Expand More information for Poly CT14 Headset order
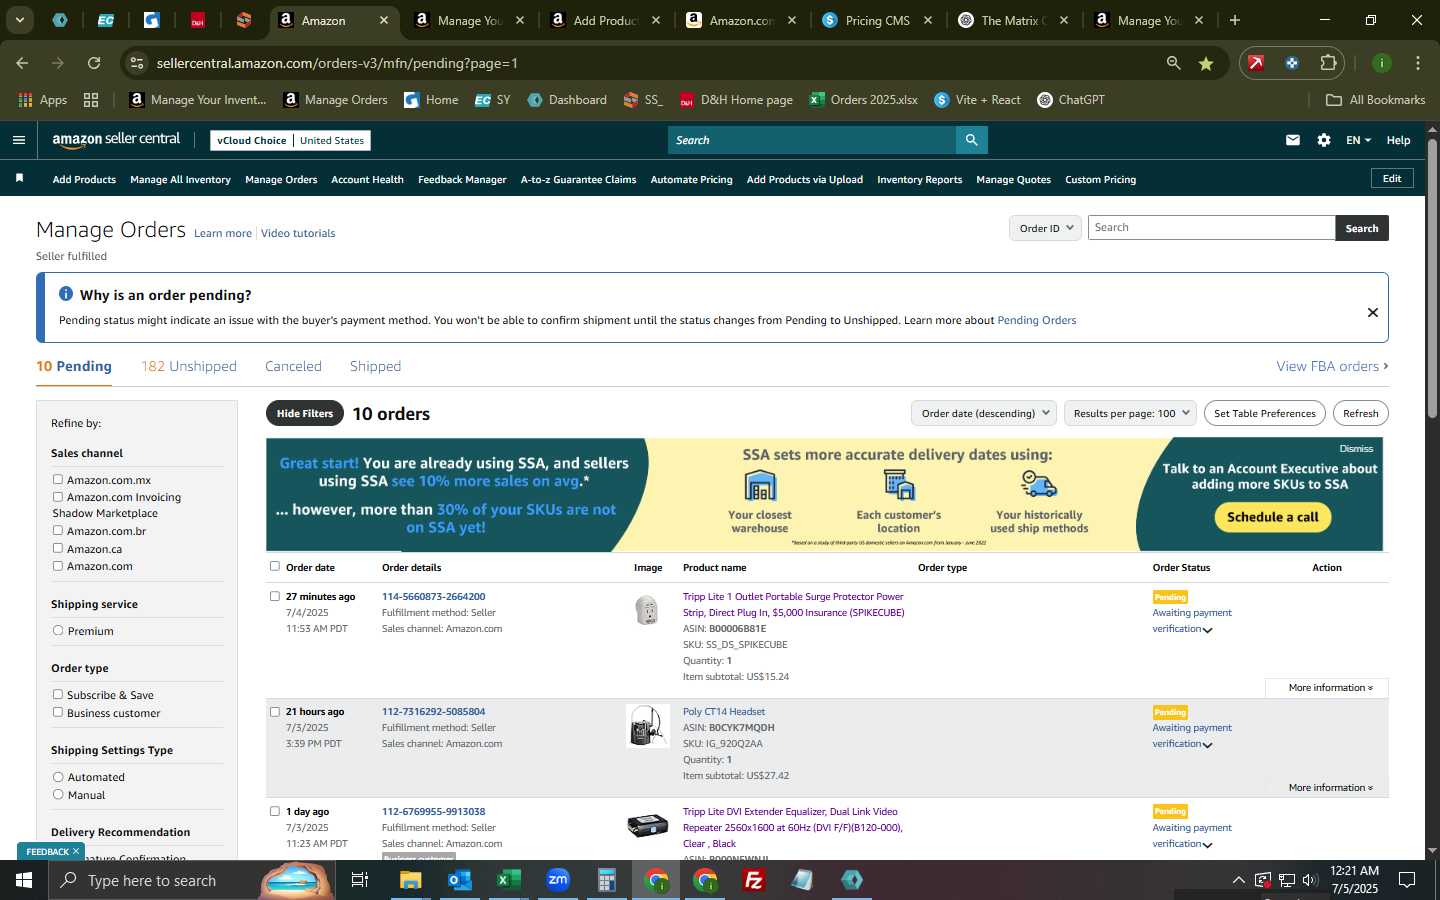Image resolution: width=1440 pixels, height=900 pixels. coord(1330,788)
